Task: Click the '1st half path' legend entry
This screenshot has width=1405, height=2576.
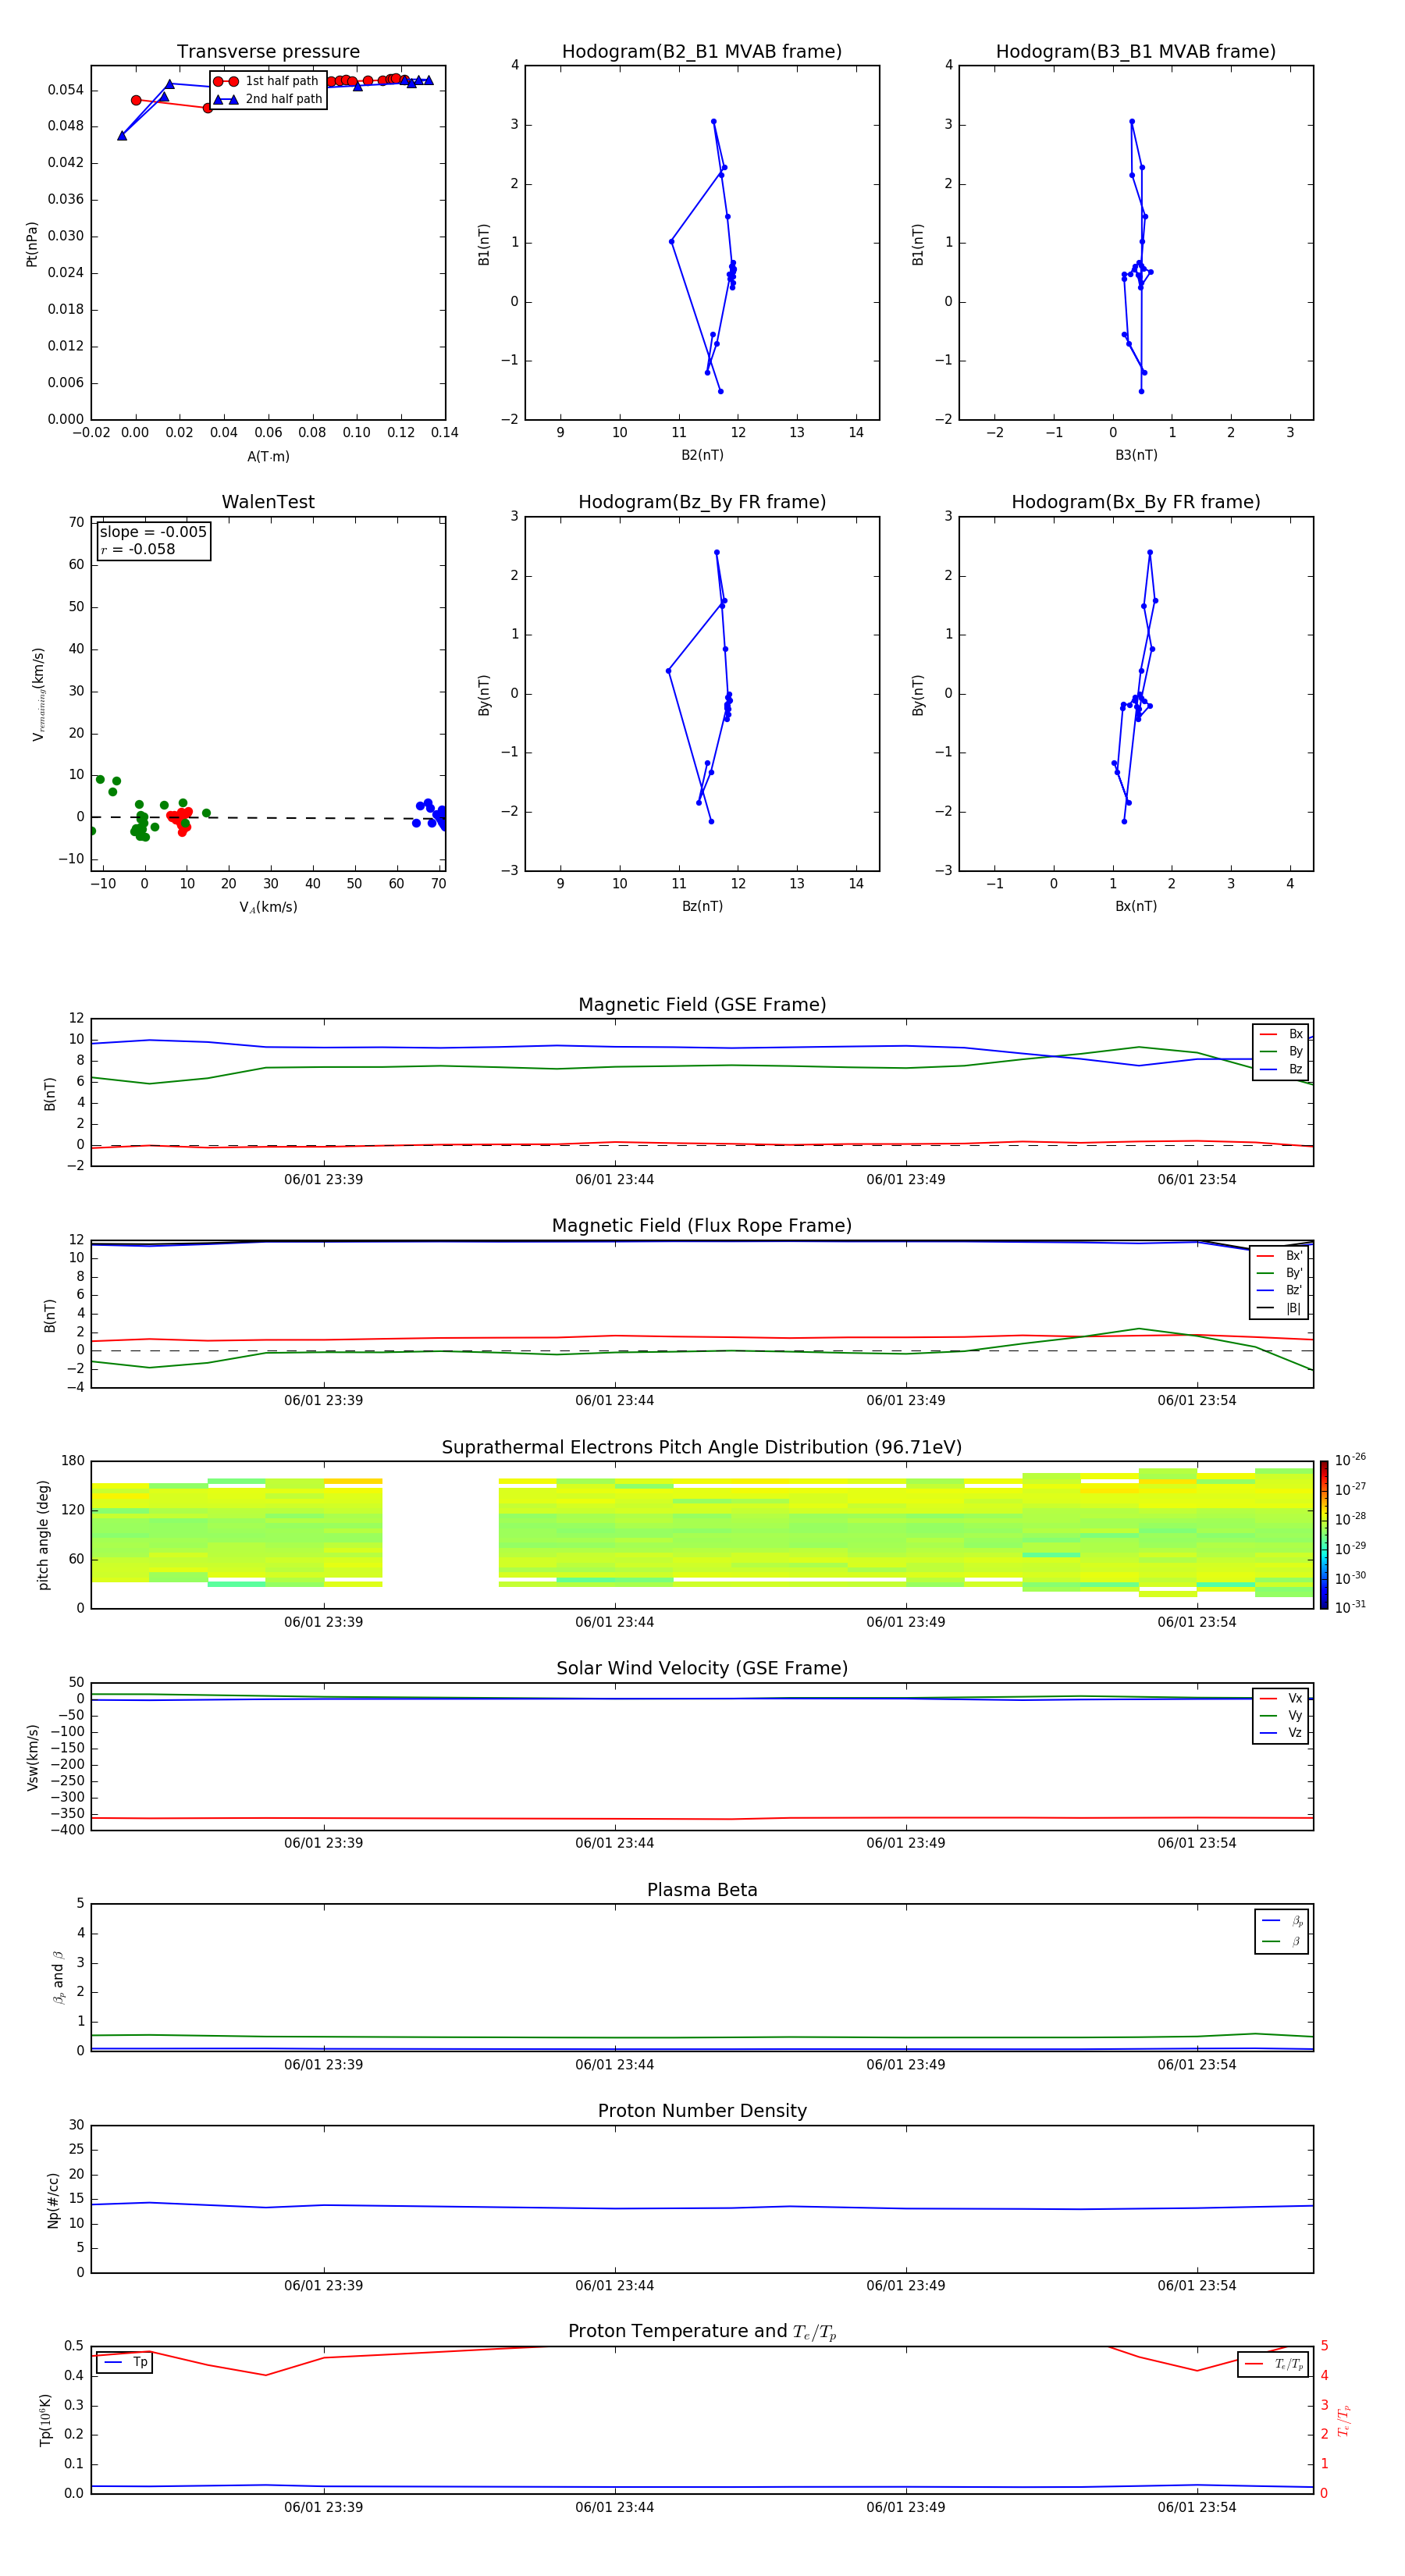Action: [266, 81]
